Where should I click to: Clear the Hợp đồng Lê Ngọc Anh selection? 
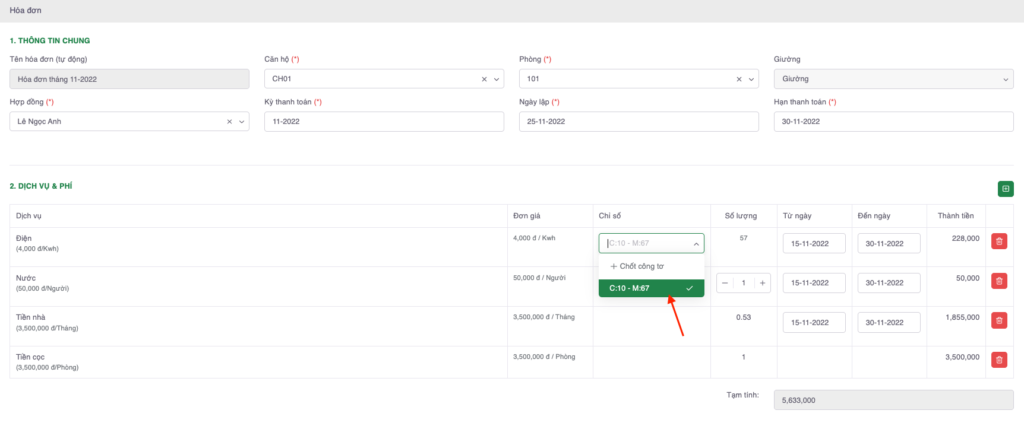(x=229, y=122)
